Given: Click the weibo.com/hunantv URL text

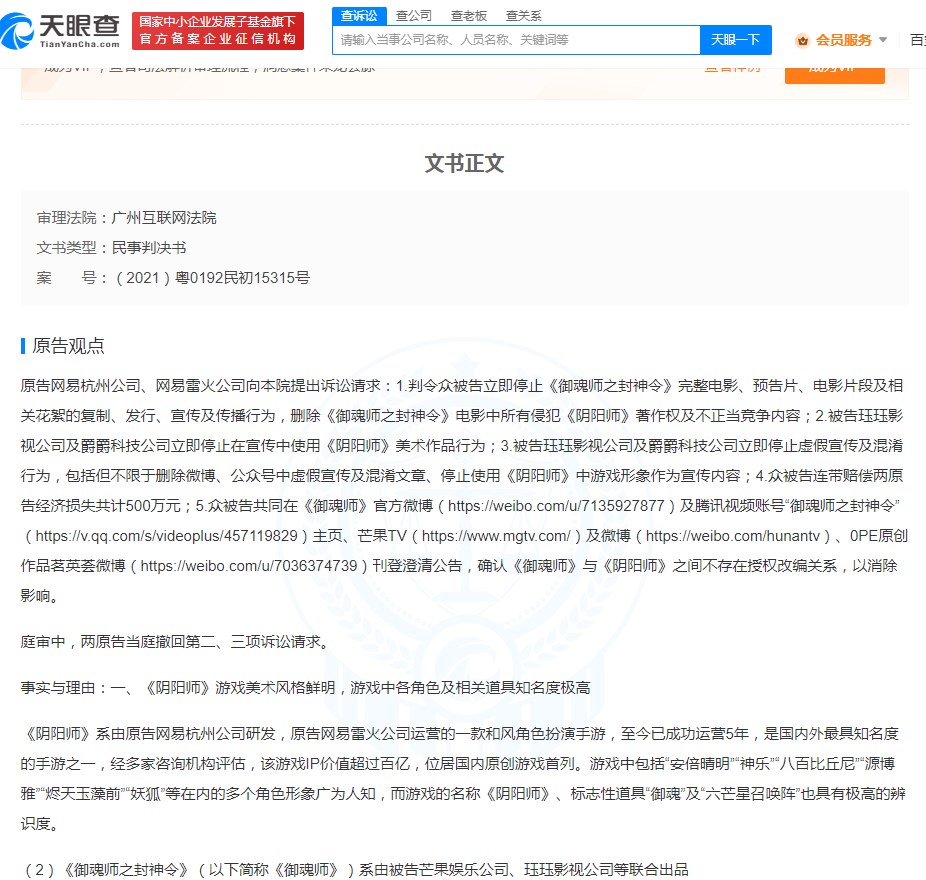Looking at the screenshot, I should tap(732, 536).
